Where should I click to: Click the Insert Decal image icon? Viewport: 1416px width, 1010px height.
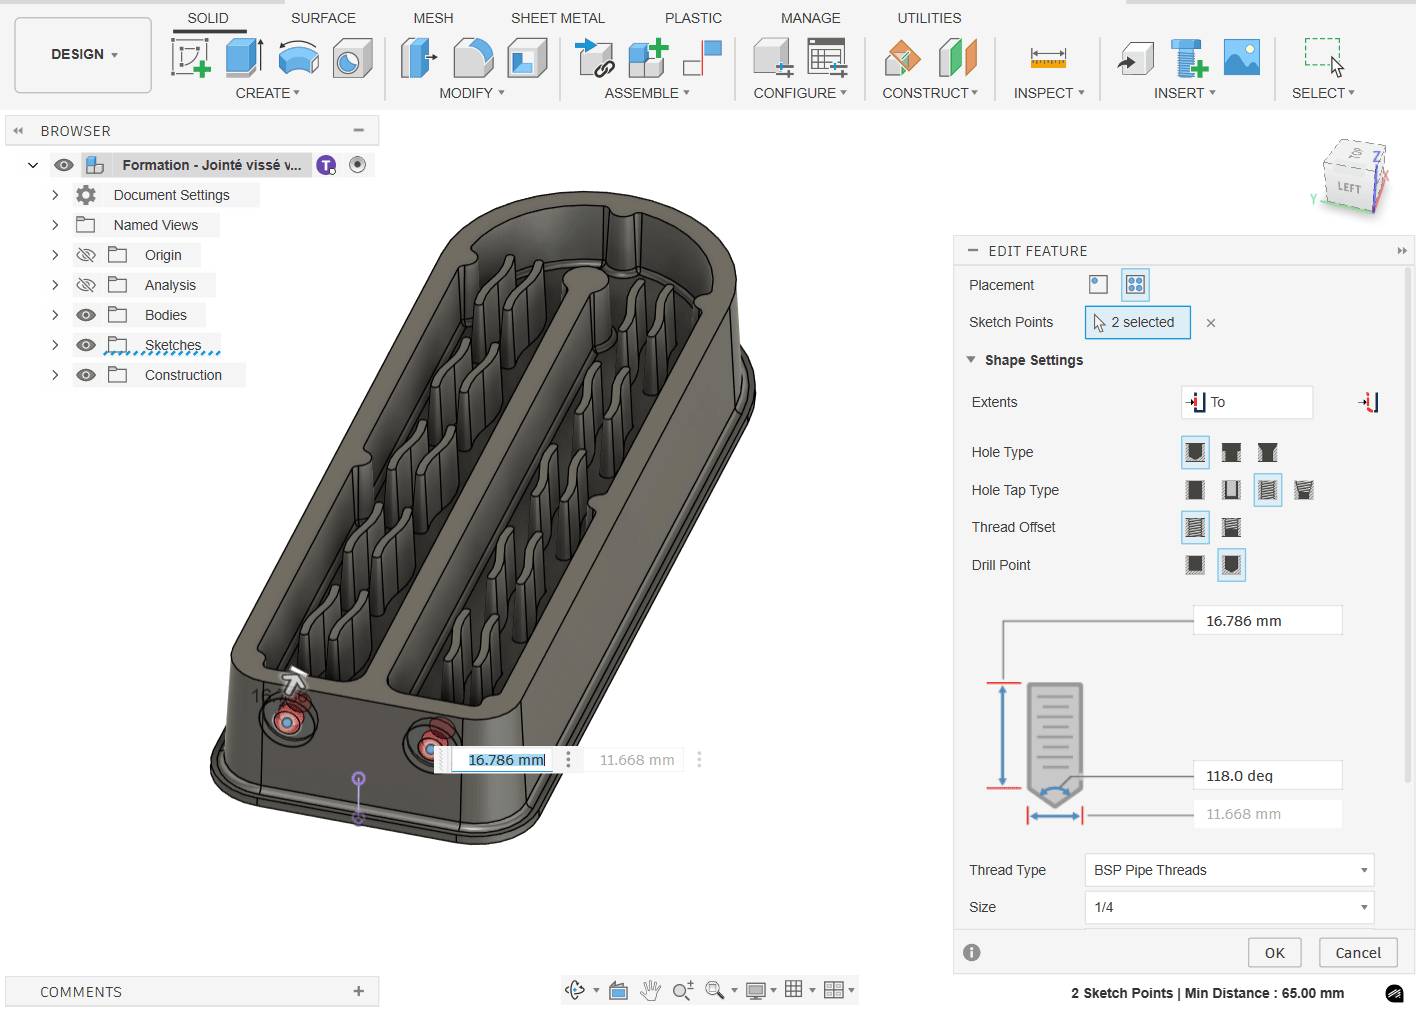tap(1241, 58)
